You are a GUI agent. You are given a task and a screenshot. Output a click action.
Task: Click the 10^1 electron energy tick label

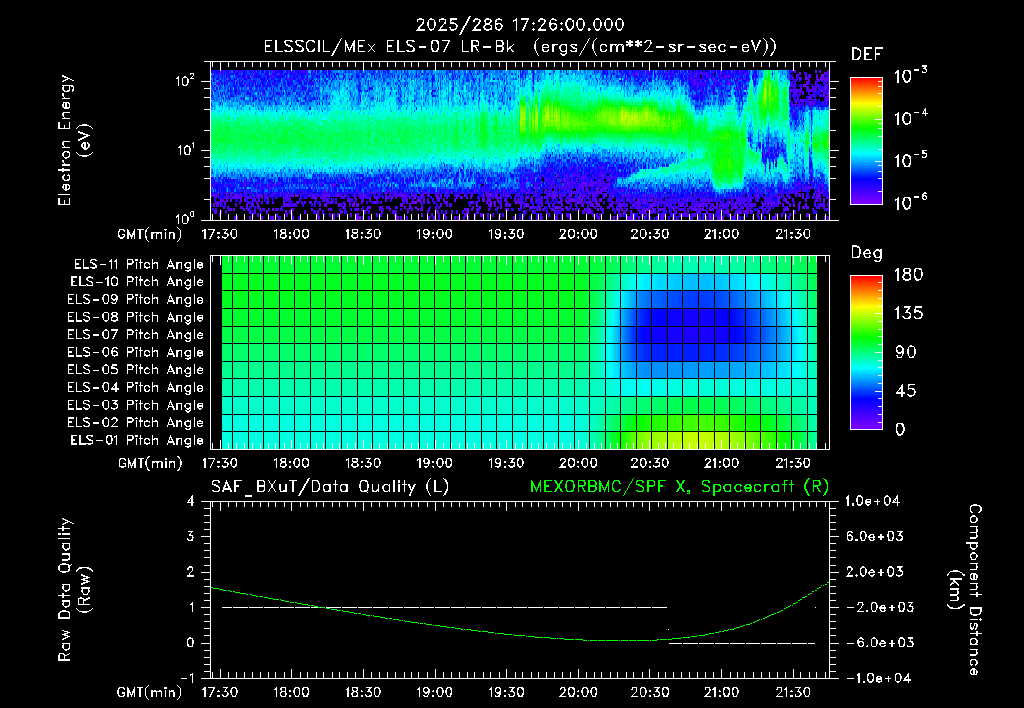(x=185, y=150)
